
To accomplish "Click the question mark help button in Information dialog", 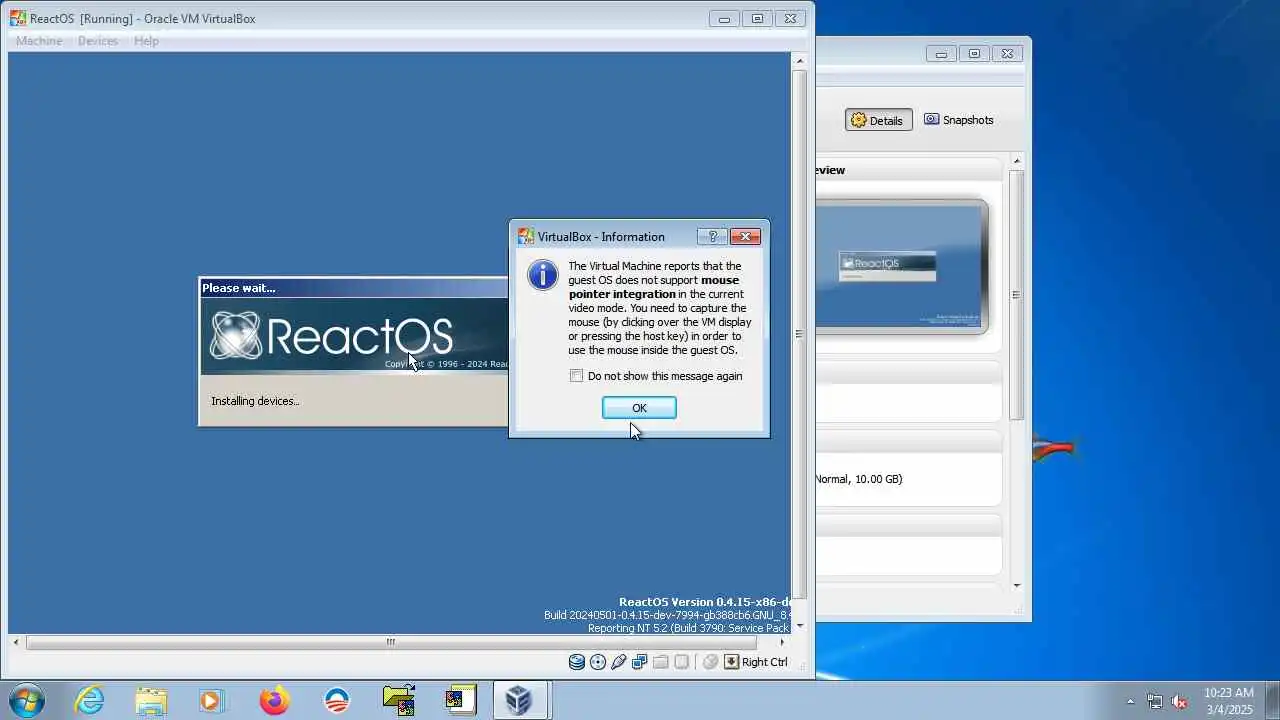I will coord(712,237).
